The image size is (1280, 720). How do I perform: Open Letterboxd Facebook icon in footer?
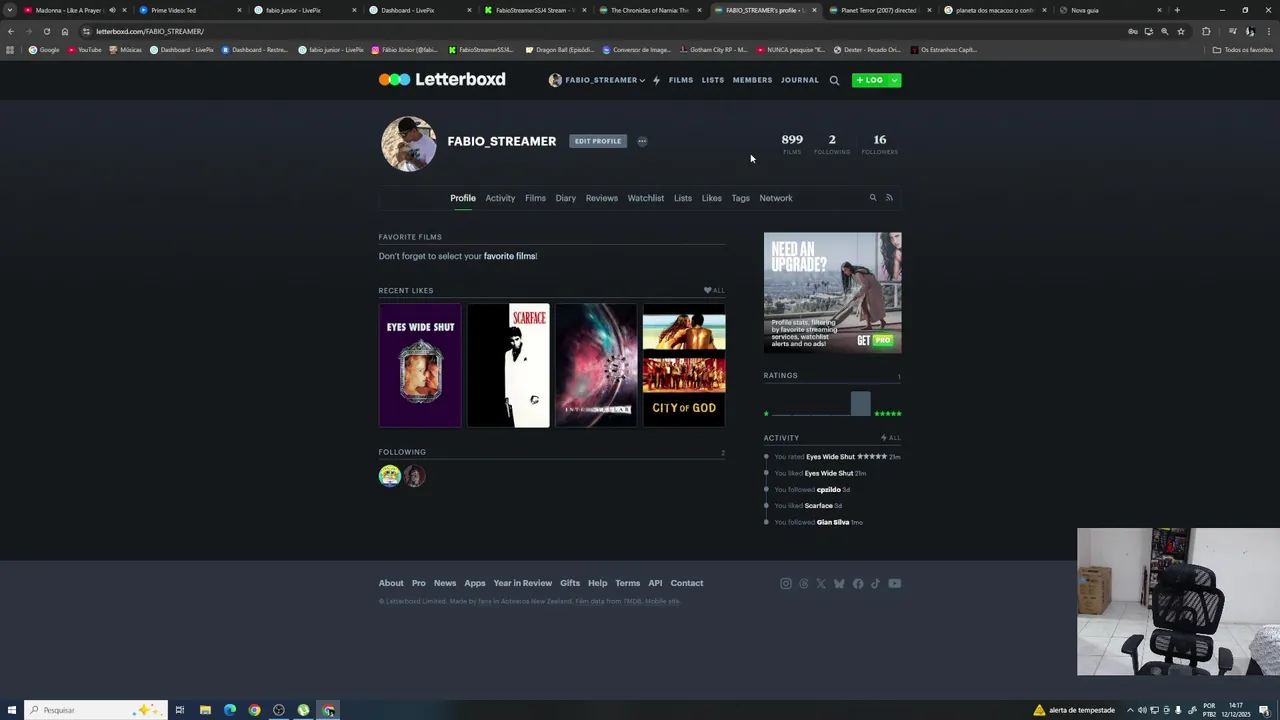click(x=858, y=584)
